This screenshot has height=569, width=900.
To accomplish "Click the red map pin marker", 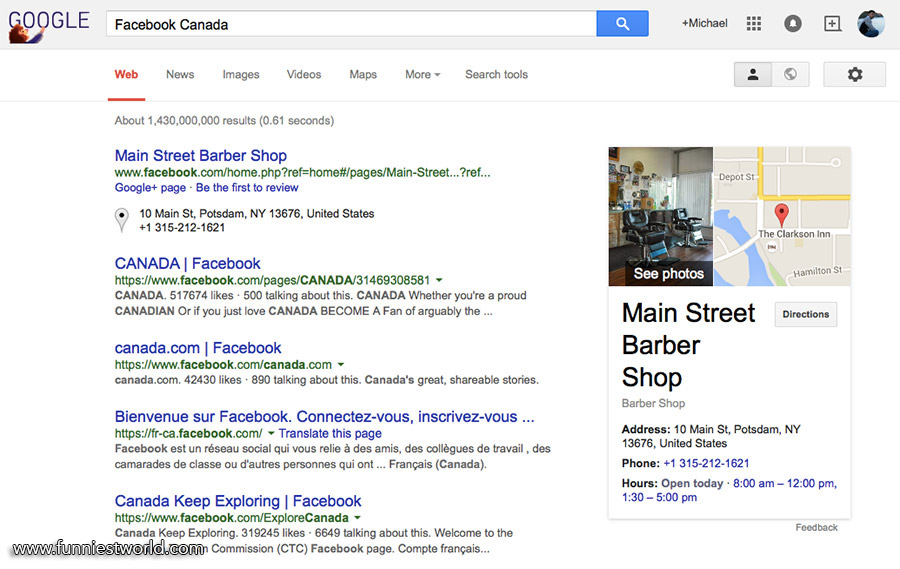I will 782,213.
